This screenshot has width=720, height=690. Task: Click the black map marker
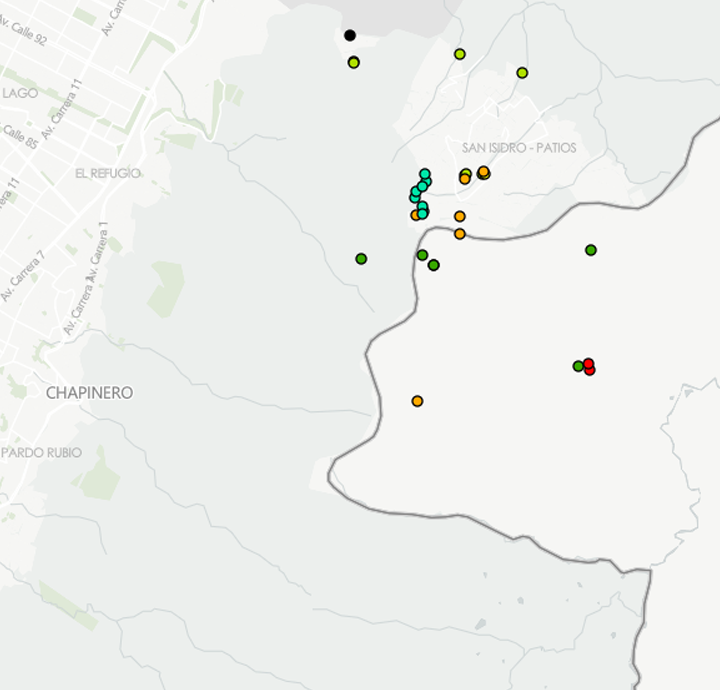click(x=350, y=36)
